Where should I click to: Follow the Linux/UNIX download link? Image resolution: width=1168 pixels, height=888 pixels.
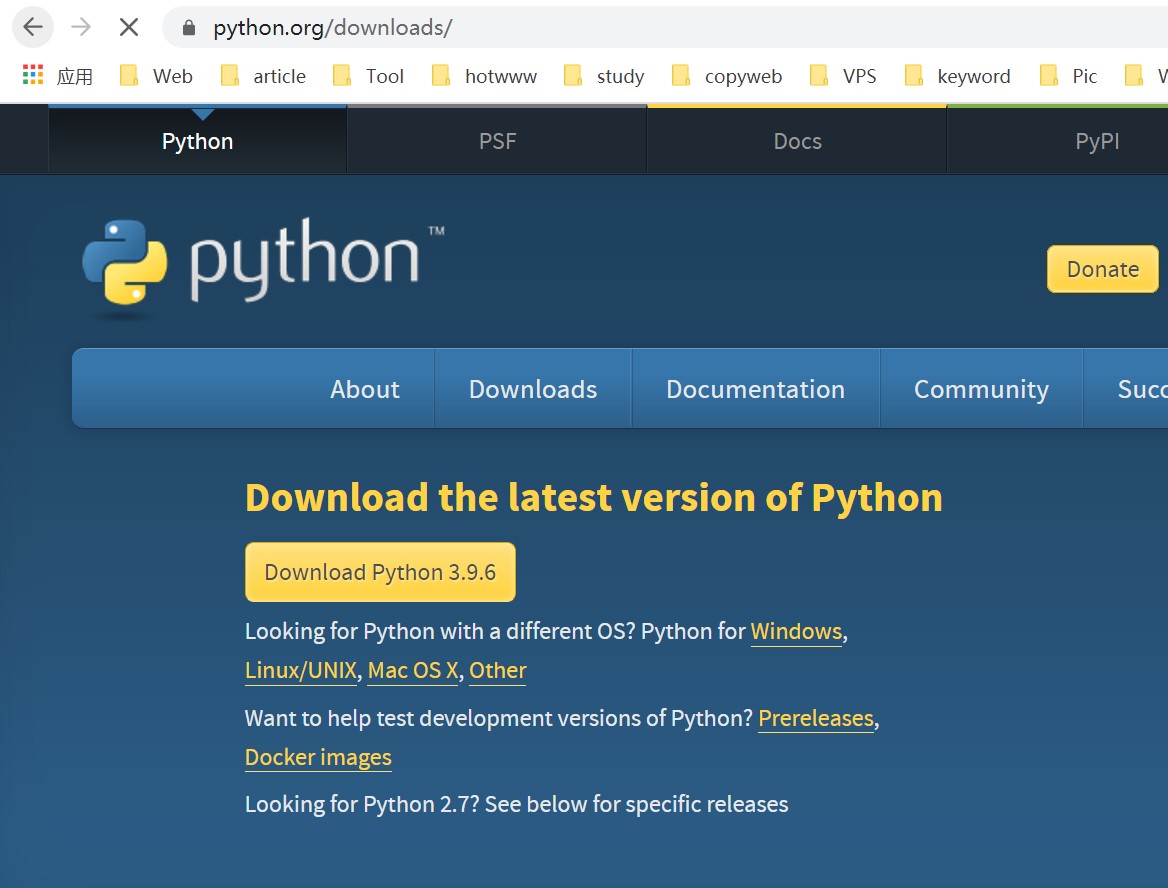pos(301,670)
